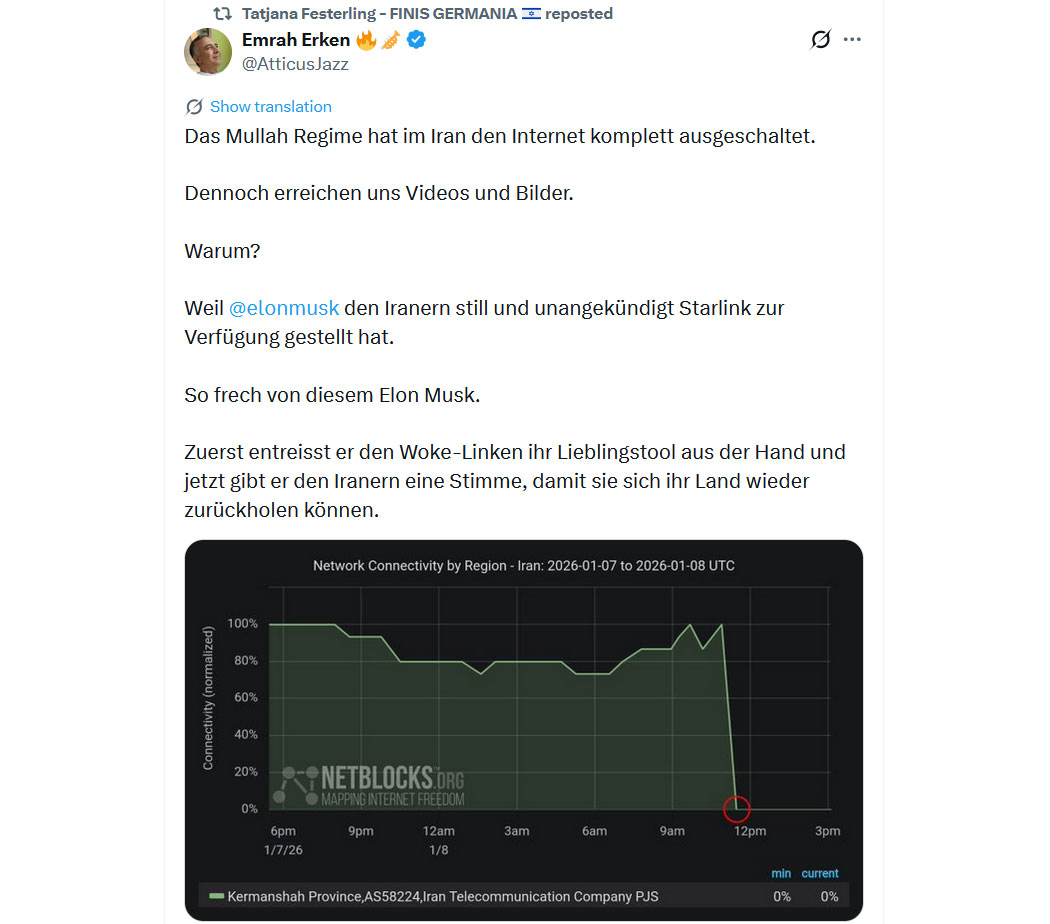Click the green legend swatch for Kermanshah Province
The width and height of the screenshot is (1050, 924).
tap(215, 896)
